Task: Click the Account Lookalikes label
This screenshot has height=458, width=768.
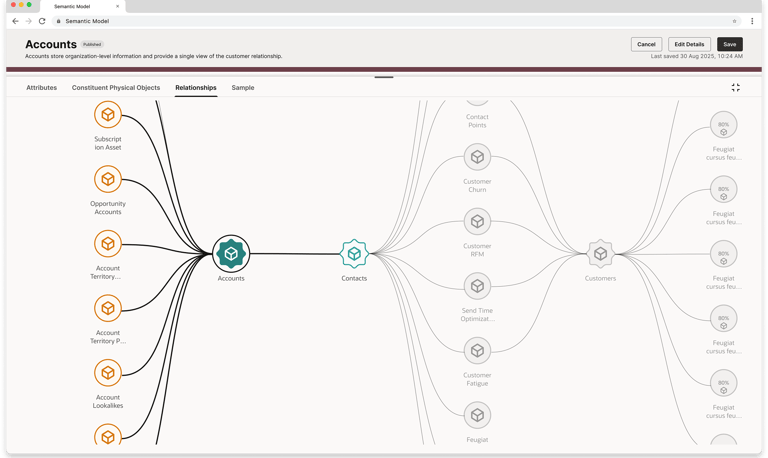Action: pos(108,402)
